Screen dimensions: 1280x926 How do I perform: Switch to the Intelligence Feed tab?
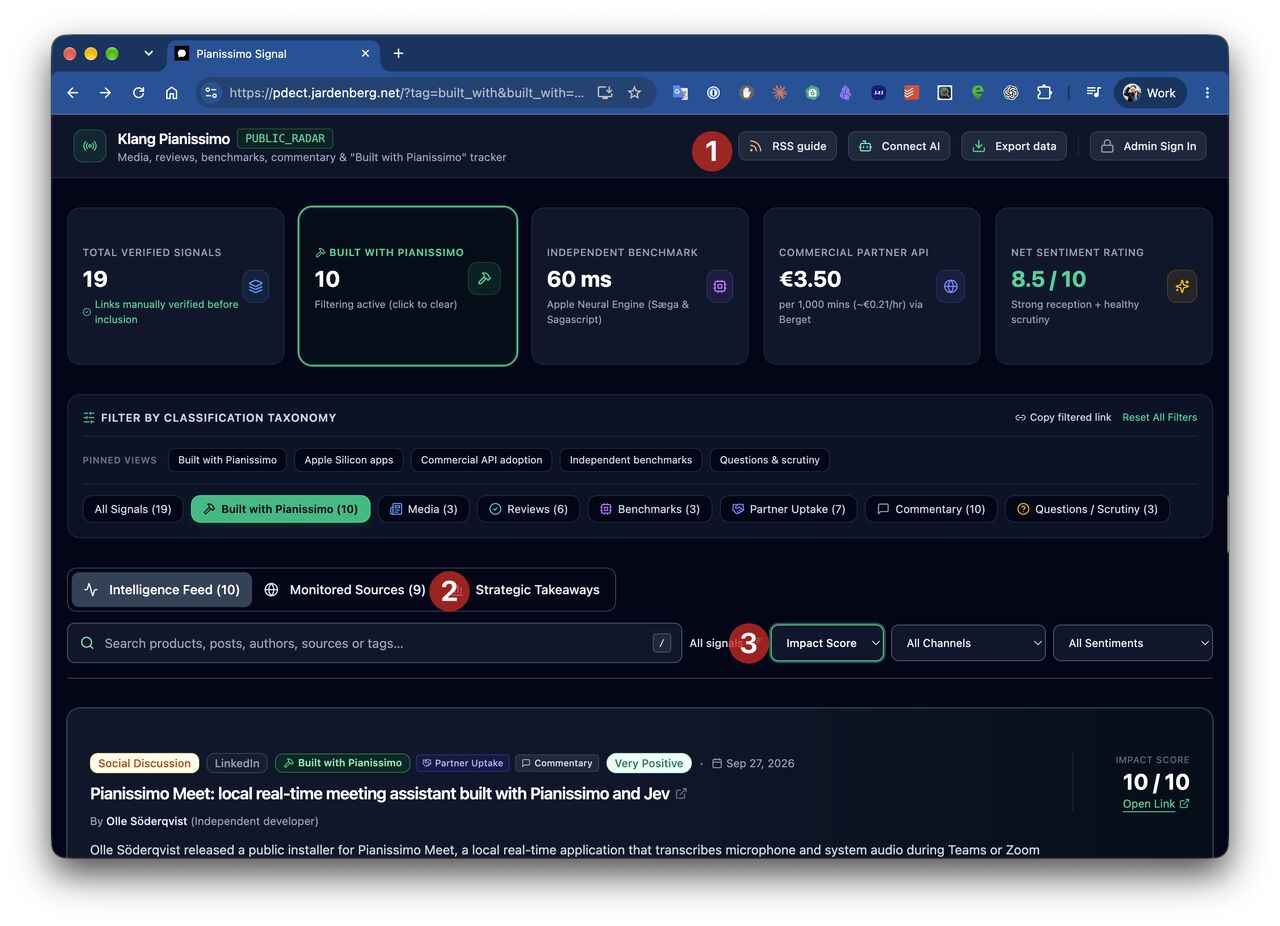point(161,590)
